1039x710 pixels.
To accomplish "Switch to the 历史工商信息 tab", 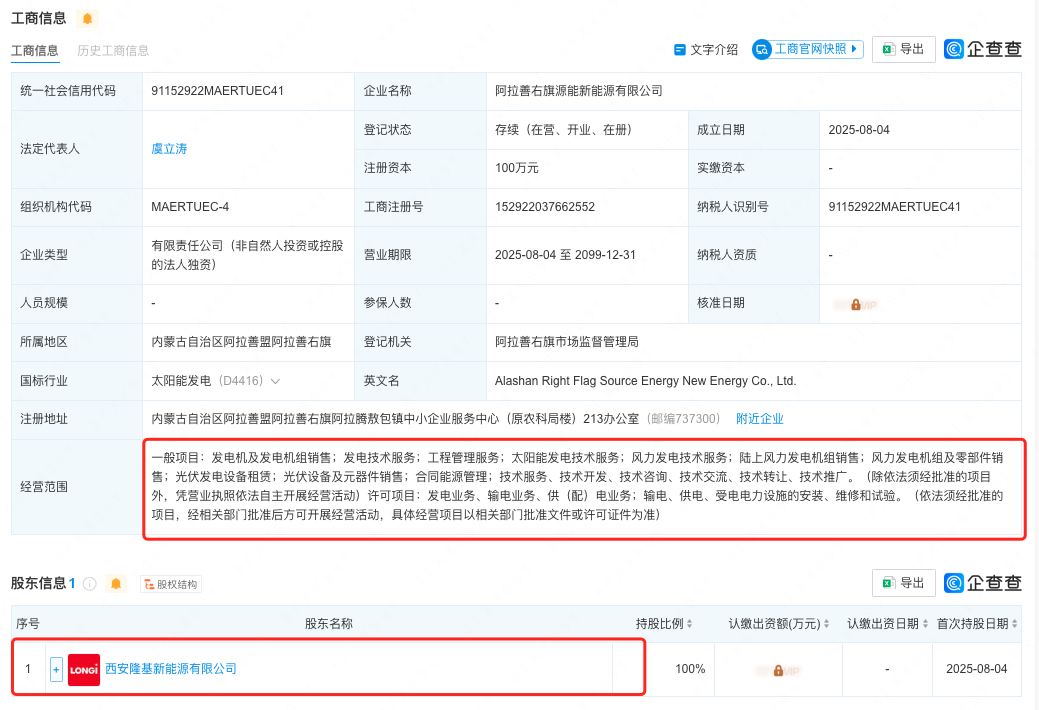I will click(113, 50).
